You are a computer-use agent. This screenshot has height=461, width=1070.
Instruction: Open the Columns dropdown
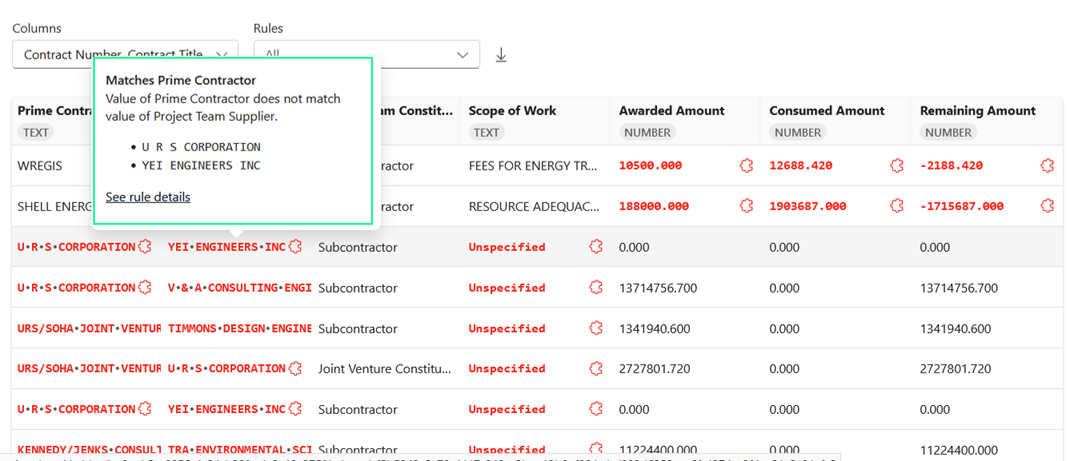tap(125, 55)
